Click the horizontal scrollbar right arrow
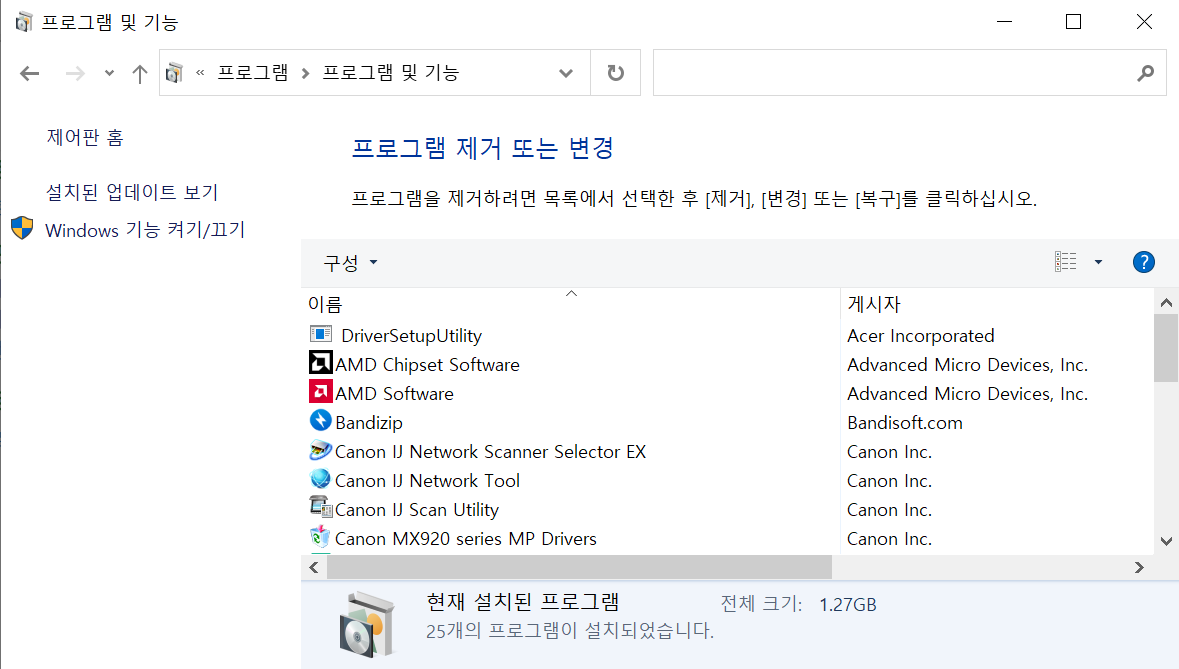Screen dimensions: 1179x669 (1139, 568)
